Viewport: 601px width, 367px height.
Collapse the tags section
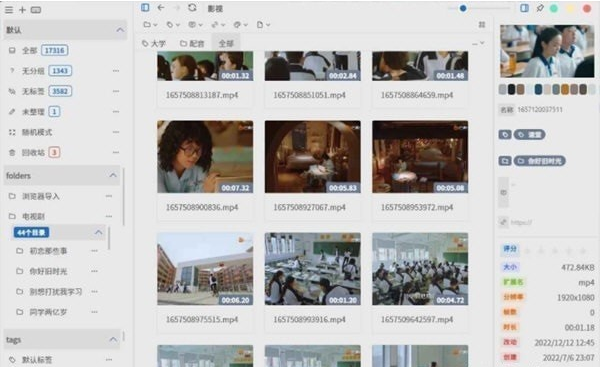(x=113, y=339)
